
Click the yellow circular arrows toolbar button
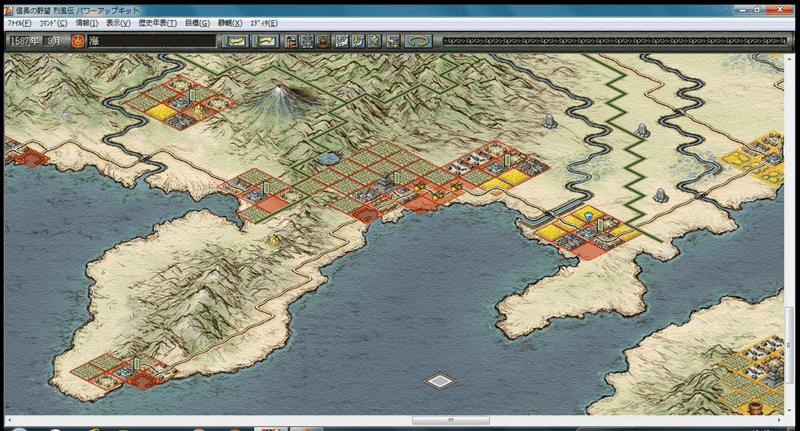(418, 41)
